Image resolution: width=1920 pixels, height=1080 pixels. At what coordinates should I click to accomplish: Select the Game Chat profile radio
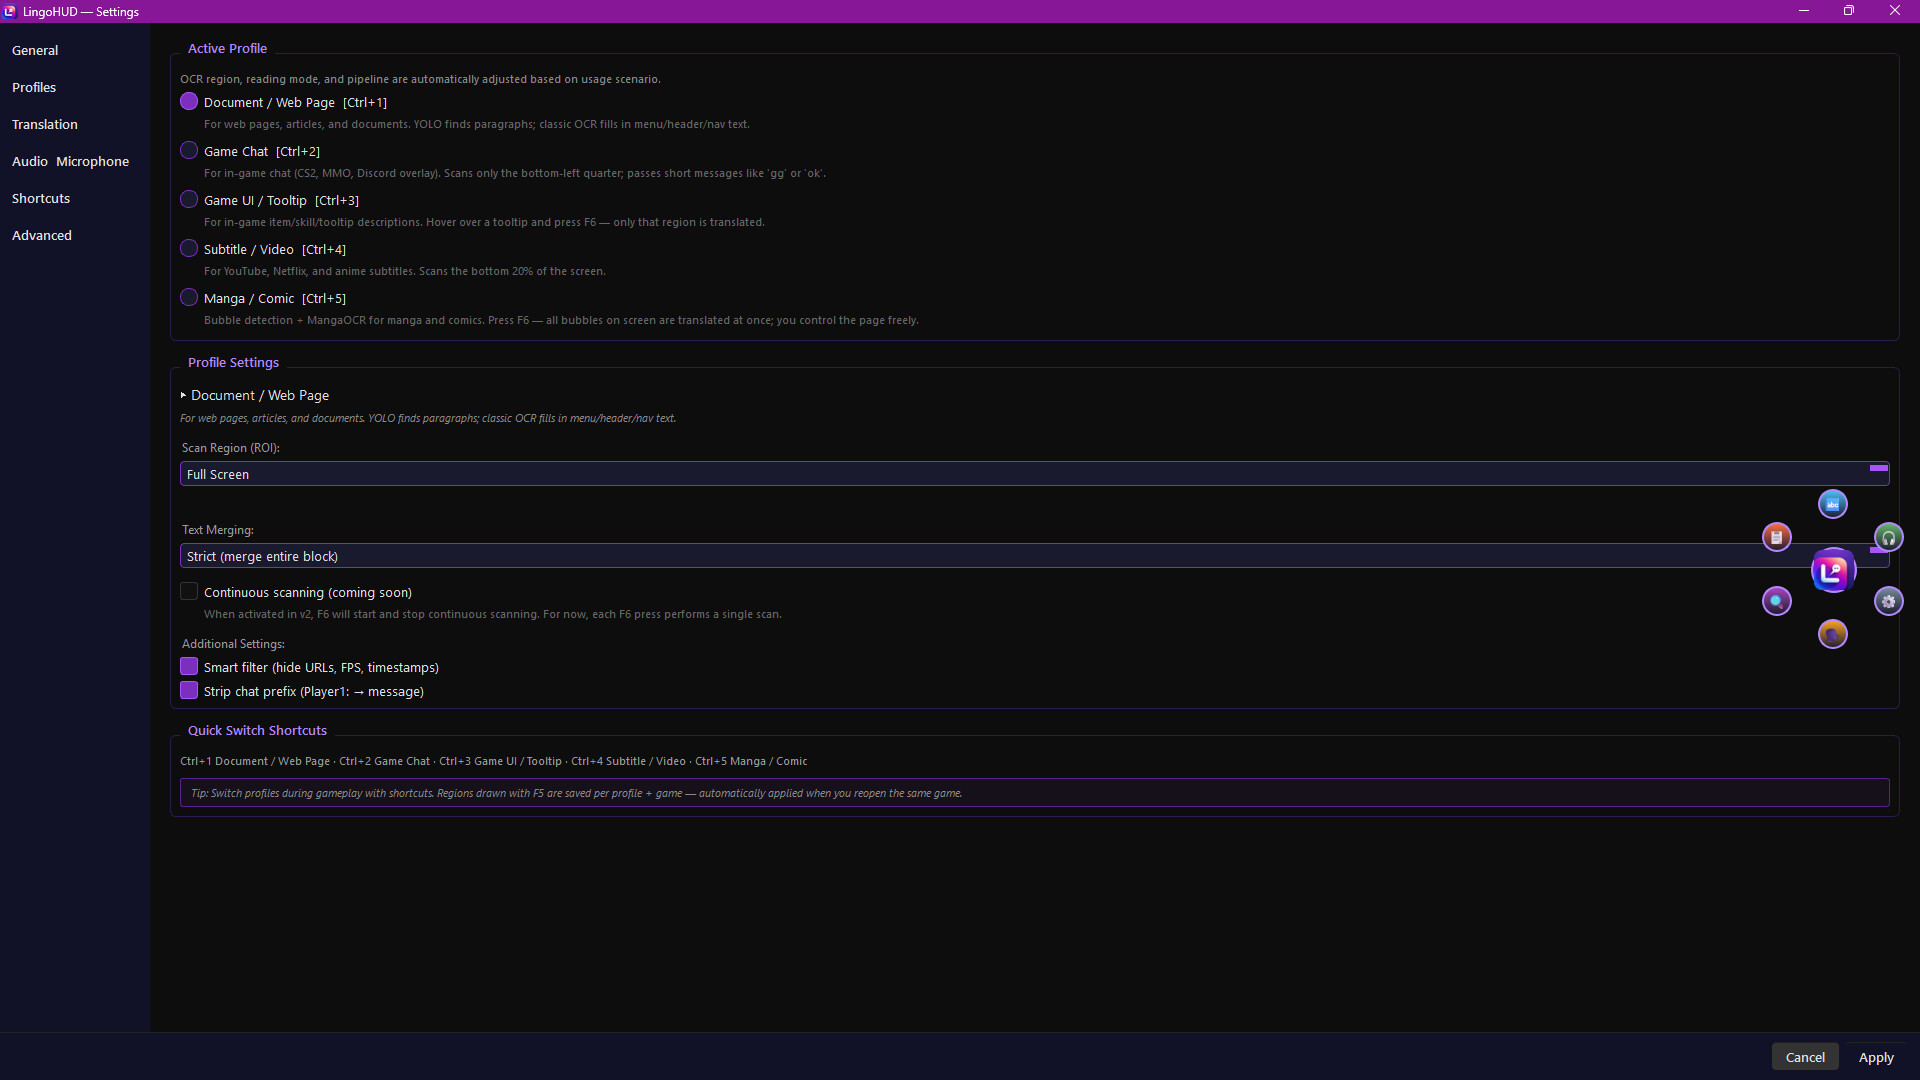[189, 151]
